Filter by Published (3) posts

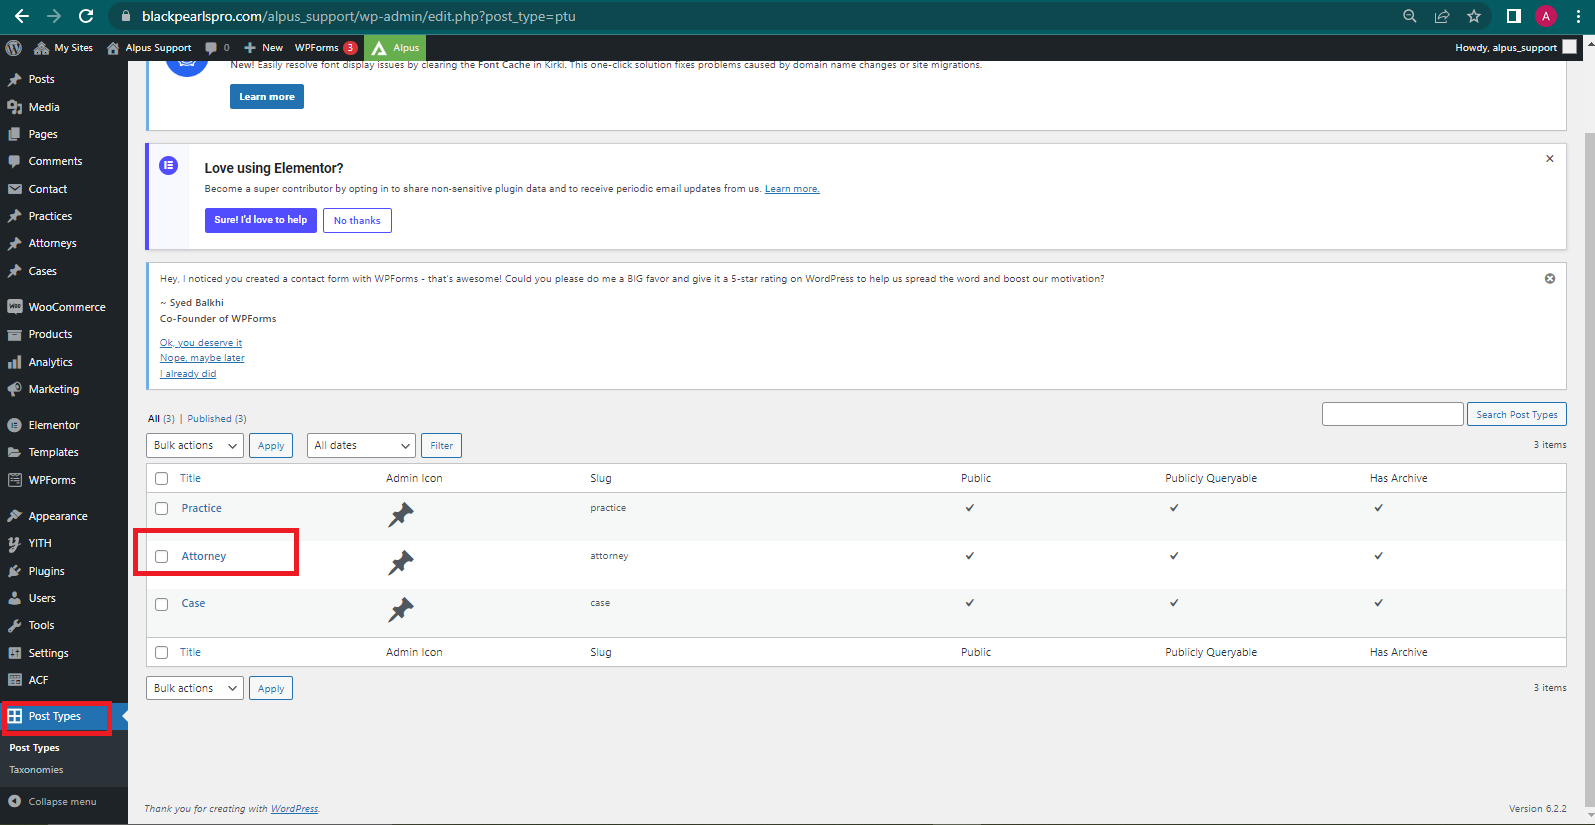(216, 418)
